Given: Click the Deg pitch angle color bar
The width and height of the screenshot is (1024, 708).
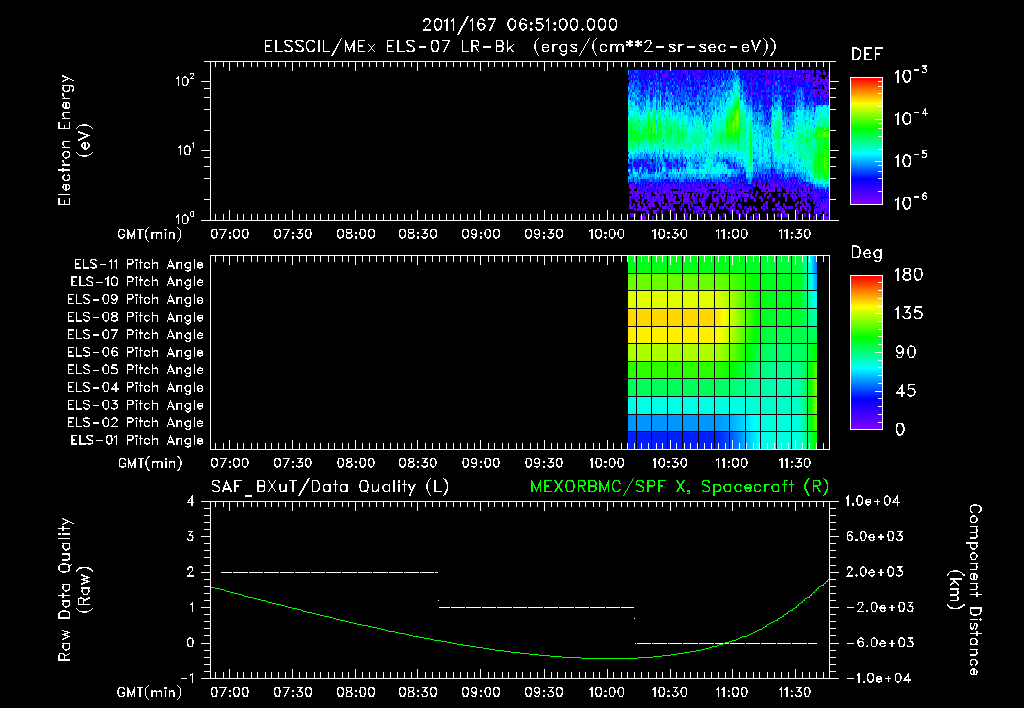Looking at the screenshot, I should (x=866, y=352).
